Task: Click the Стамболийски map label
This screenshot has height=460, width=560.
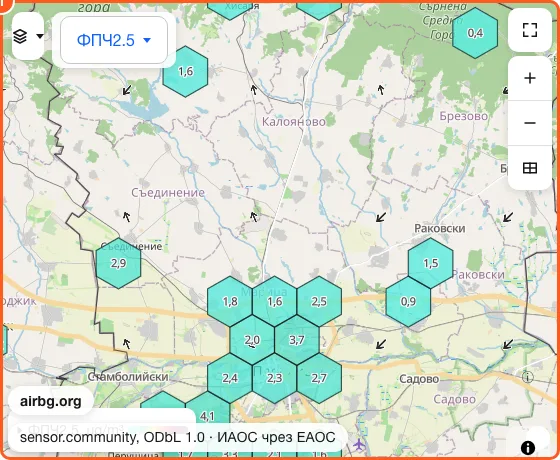Action: coord(128,377)
